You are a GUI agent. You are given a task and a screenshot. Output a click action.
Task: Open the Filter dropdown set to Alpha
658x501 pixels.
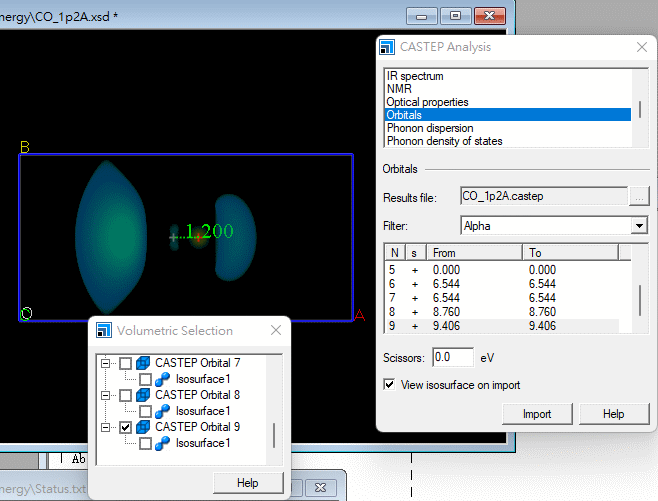pyautogui.click(x=640, y=226)
